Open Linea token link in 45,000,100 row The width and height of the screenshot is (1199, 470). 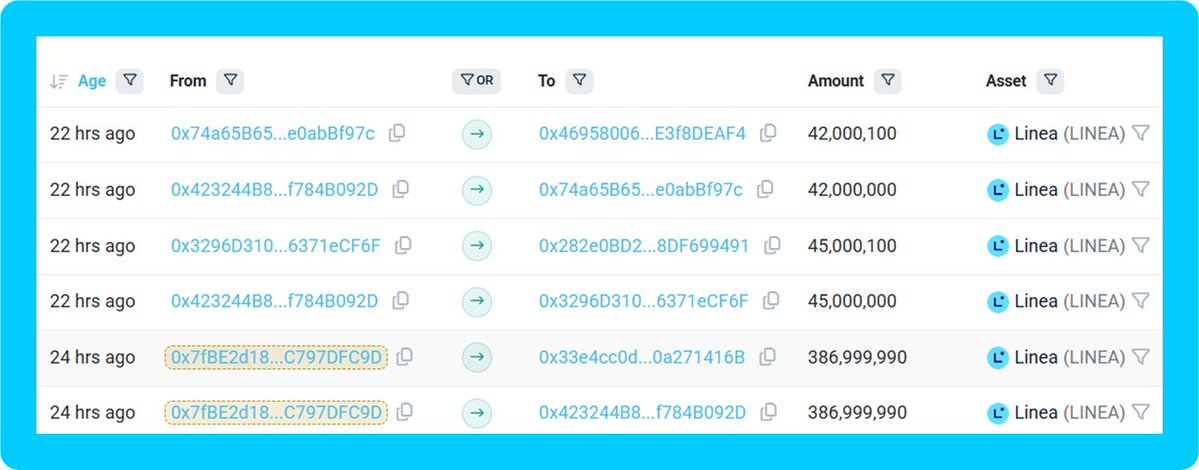coord(1057,245)
